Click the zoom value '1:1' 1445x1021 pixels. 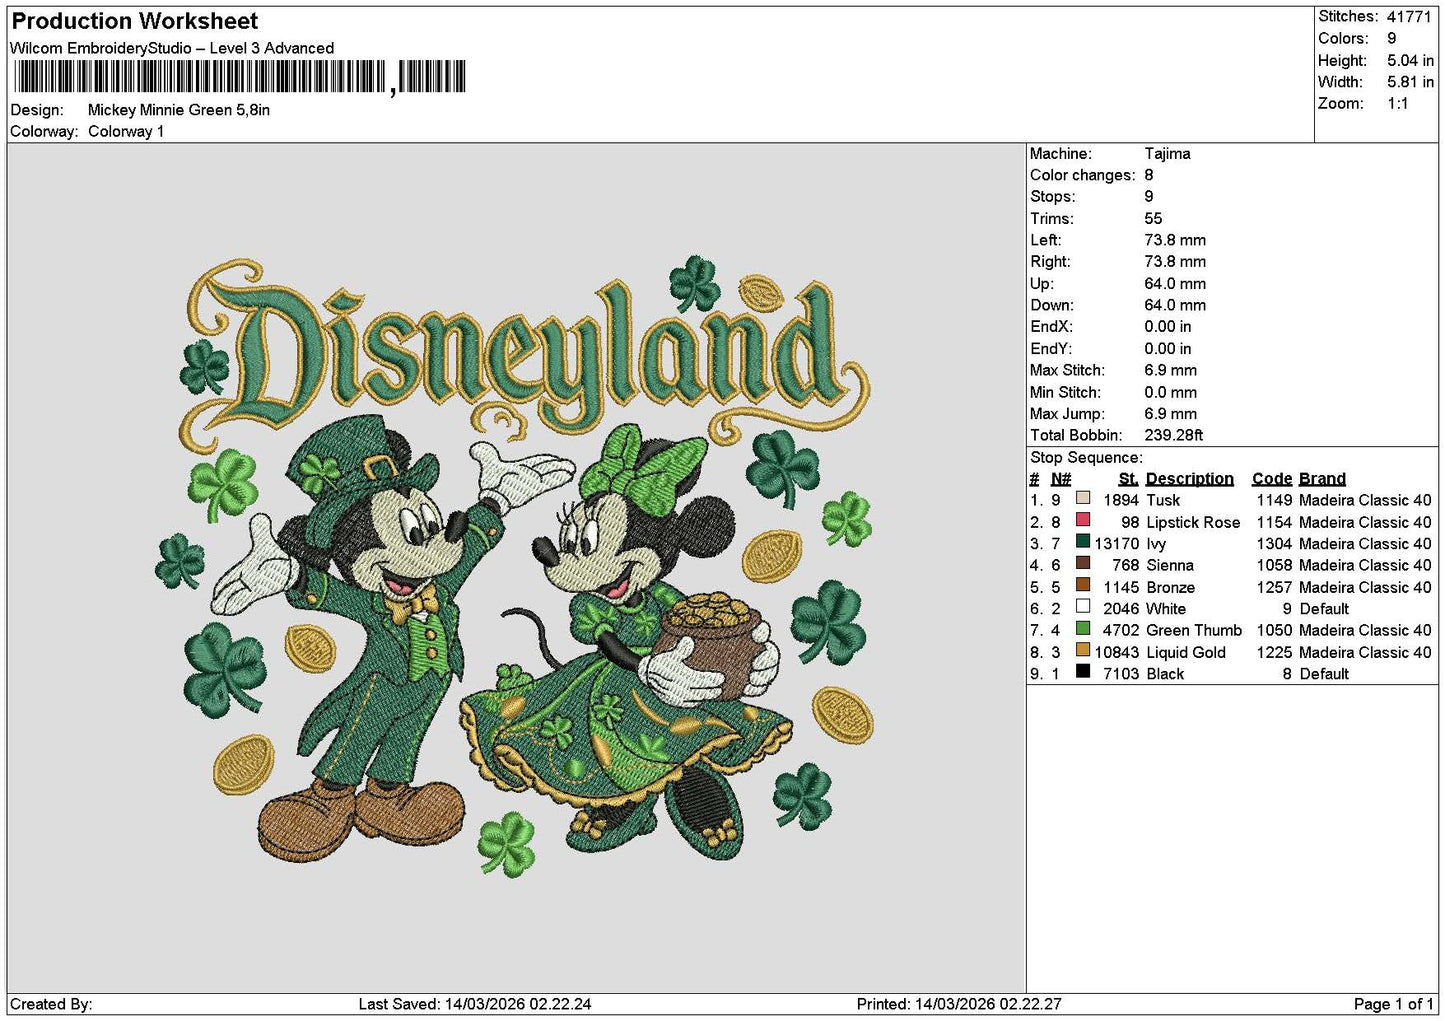tap(1398, 103)
